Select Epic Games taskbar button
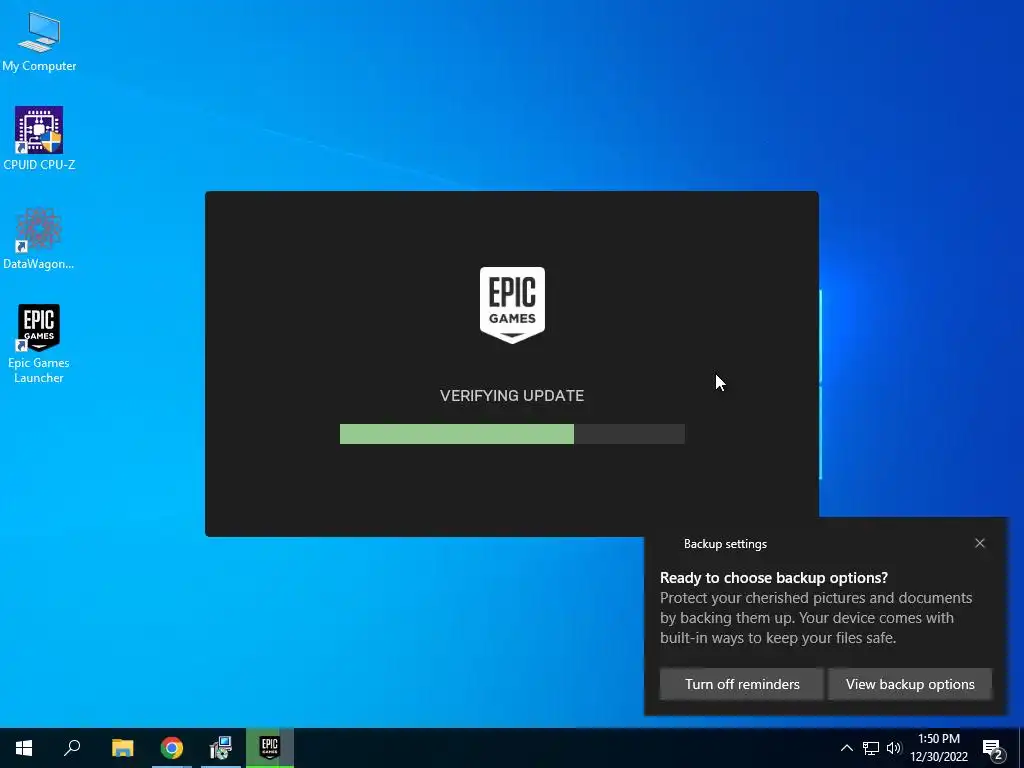 (270, 748)
